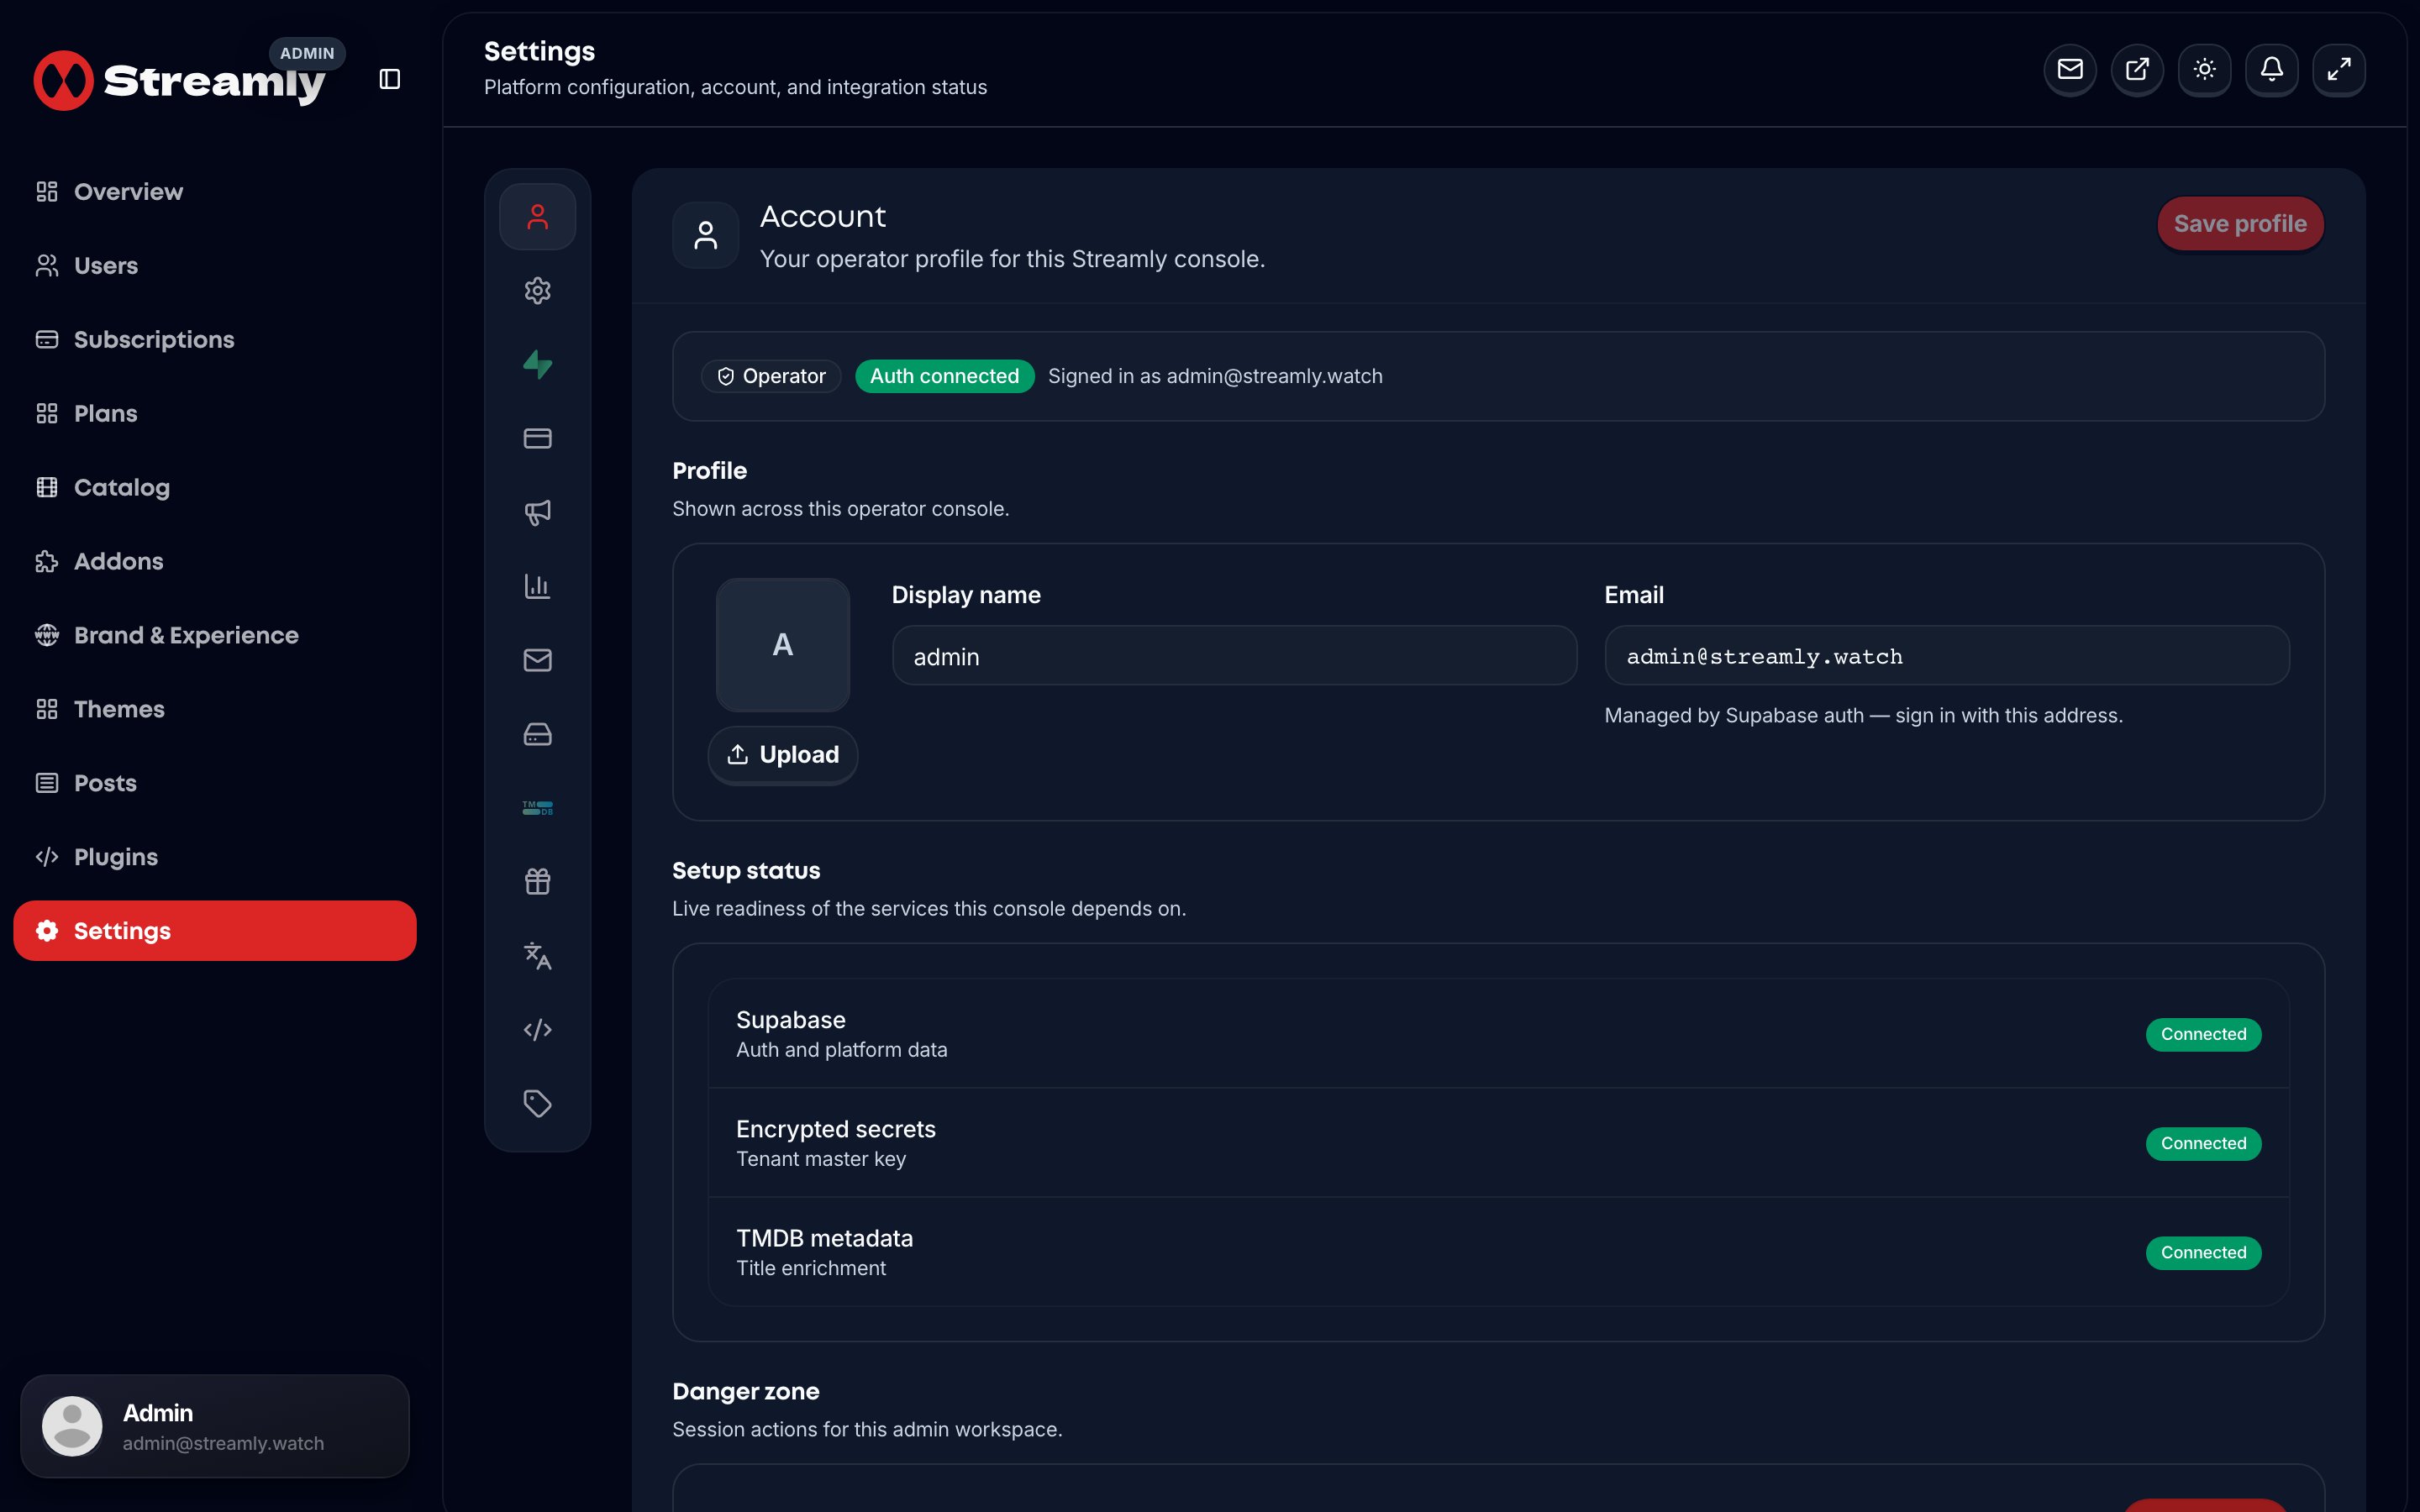Open notifications bell

(2271, 70)
